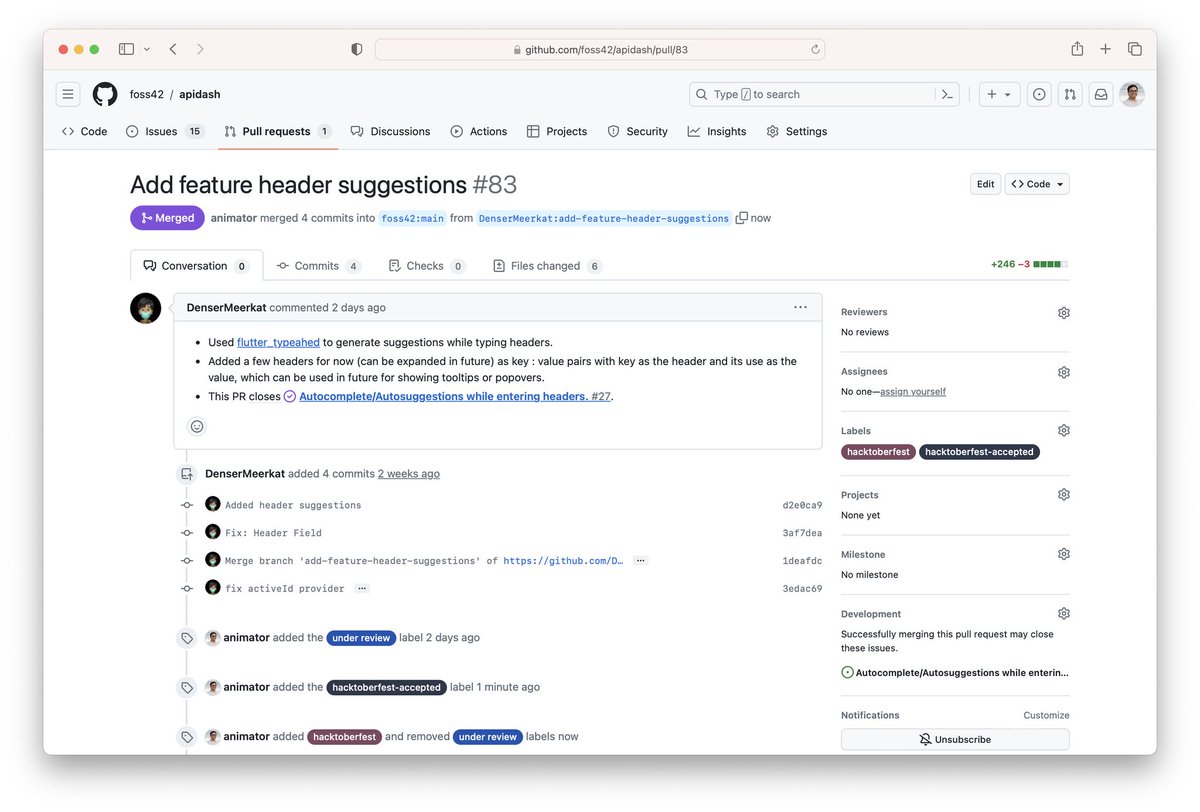This screenshot has height=812, width=1200.
Task: Copy the head branch name icon
Action: [x=741, y=218]
